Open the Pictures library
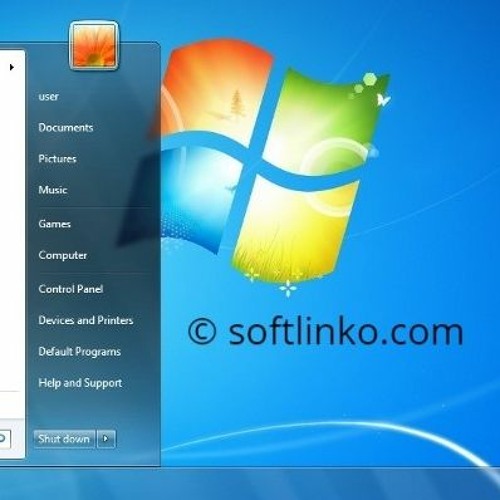This screenshot has width=500, height=500. 57,159
